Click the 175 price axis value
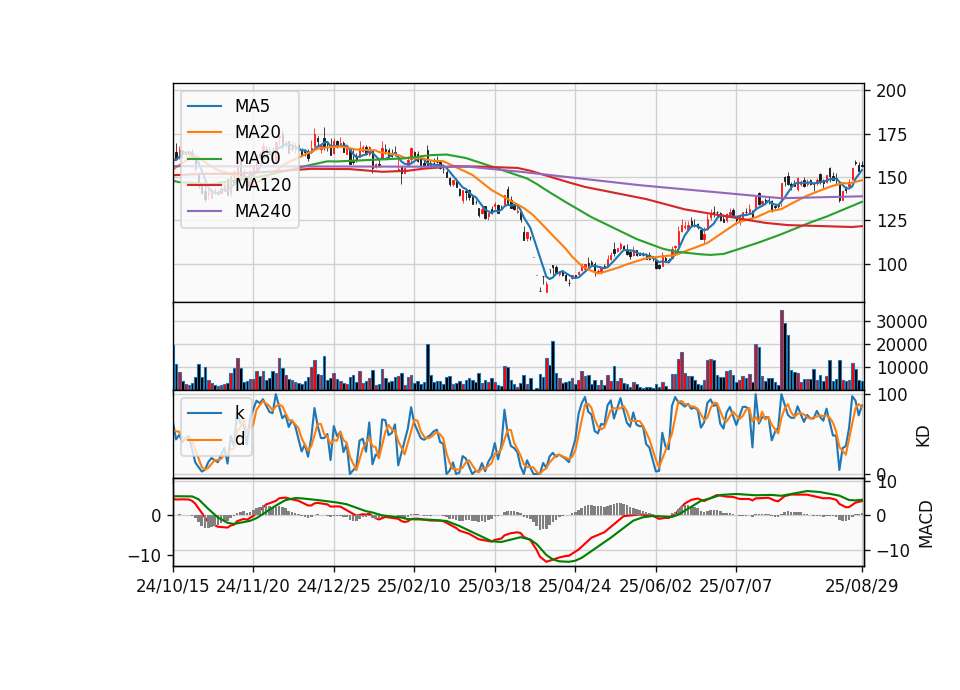 891,135
